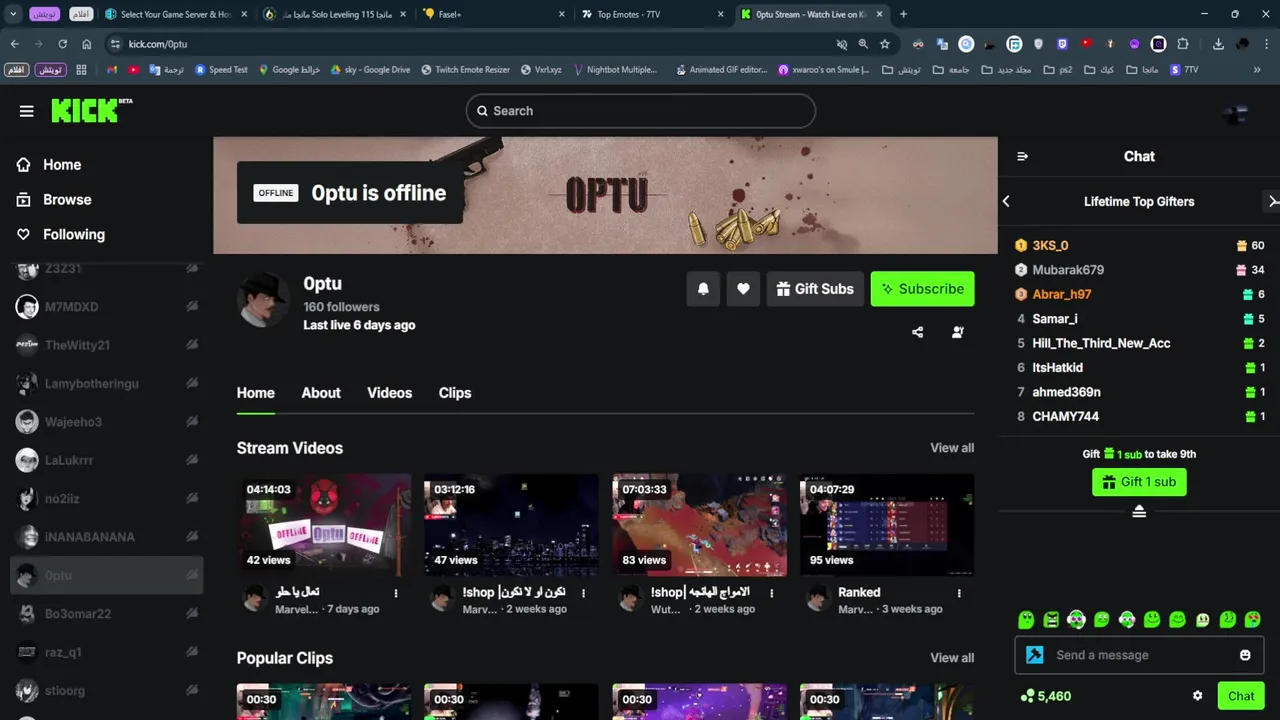Click the Kick logo
The width and height of the screenshot is (1280, 720).
91,110
